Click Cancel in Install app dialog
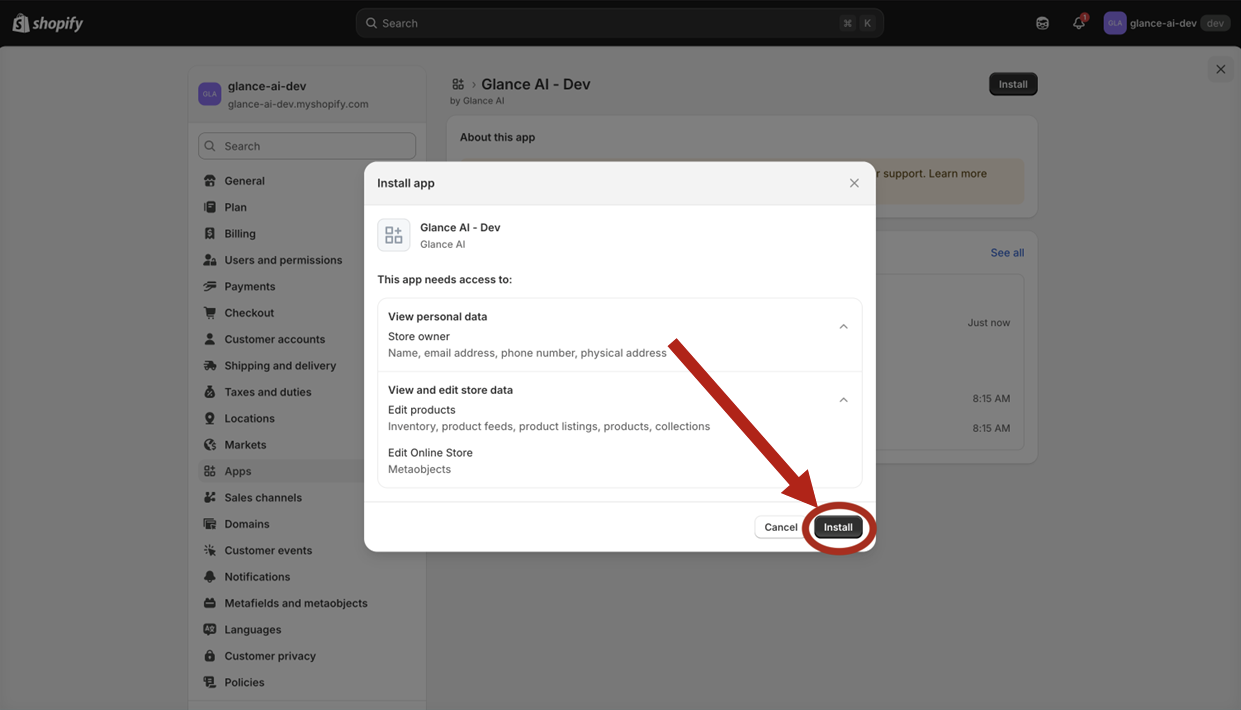 [x=781, y=527]
